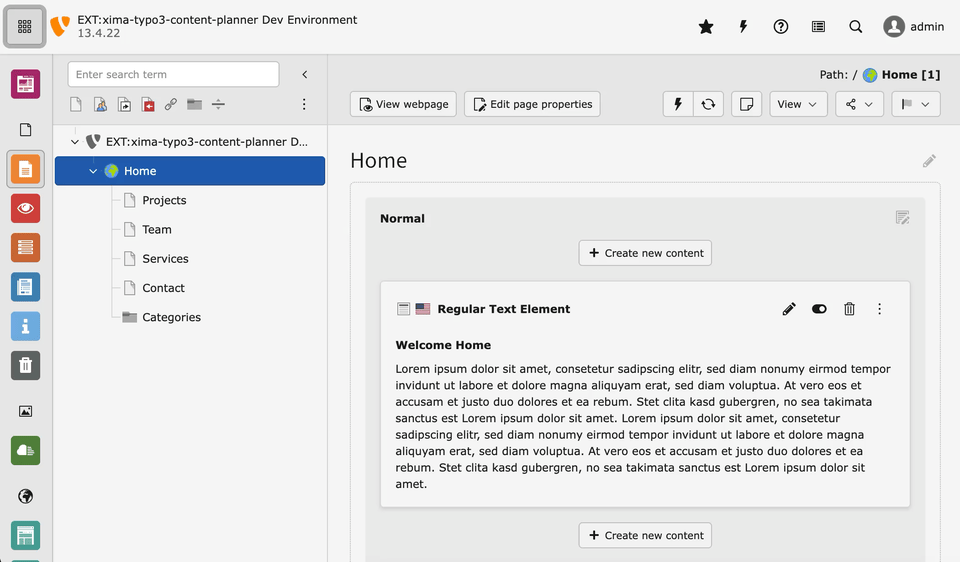Select the shortcut page icon in tree toolbar
Screen dimensions: 960x562
[124, 105]
